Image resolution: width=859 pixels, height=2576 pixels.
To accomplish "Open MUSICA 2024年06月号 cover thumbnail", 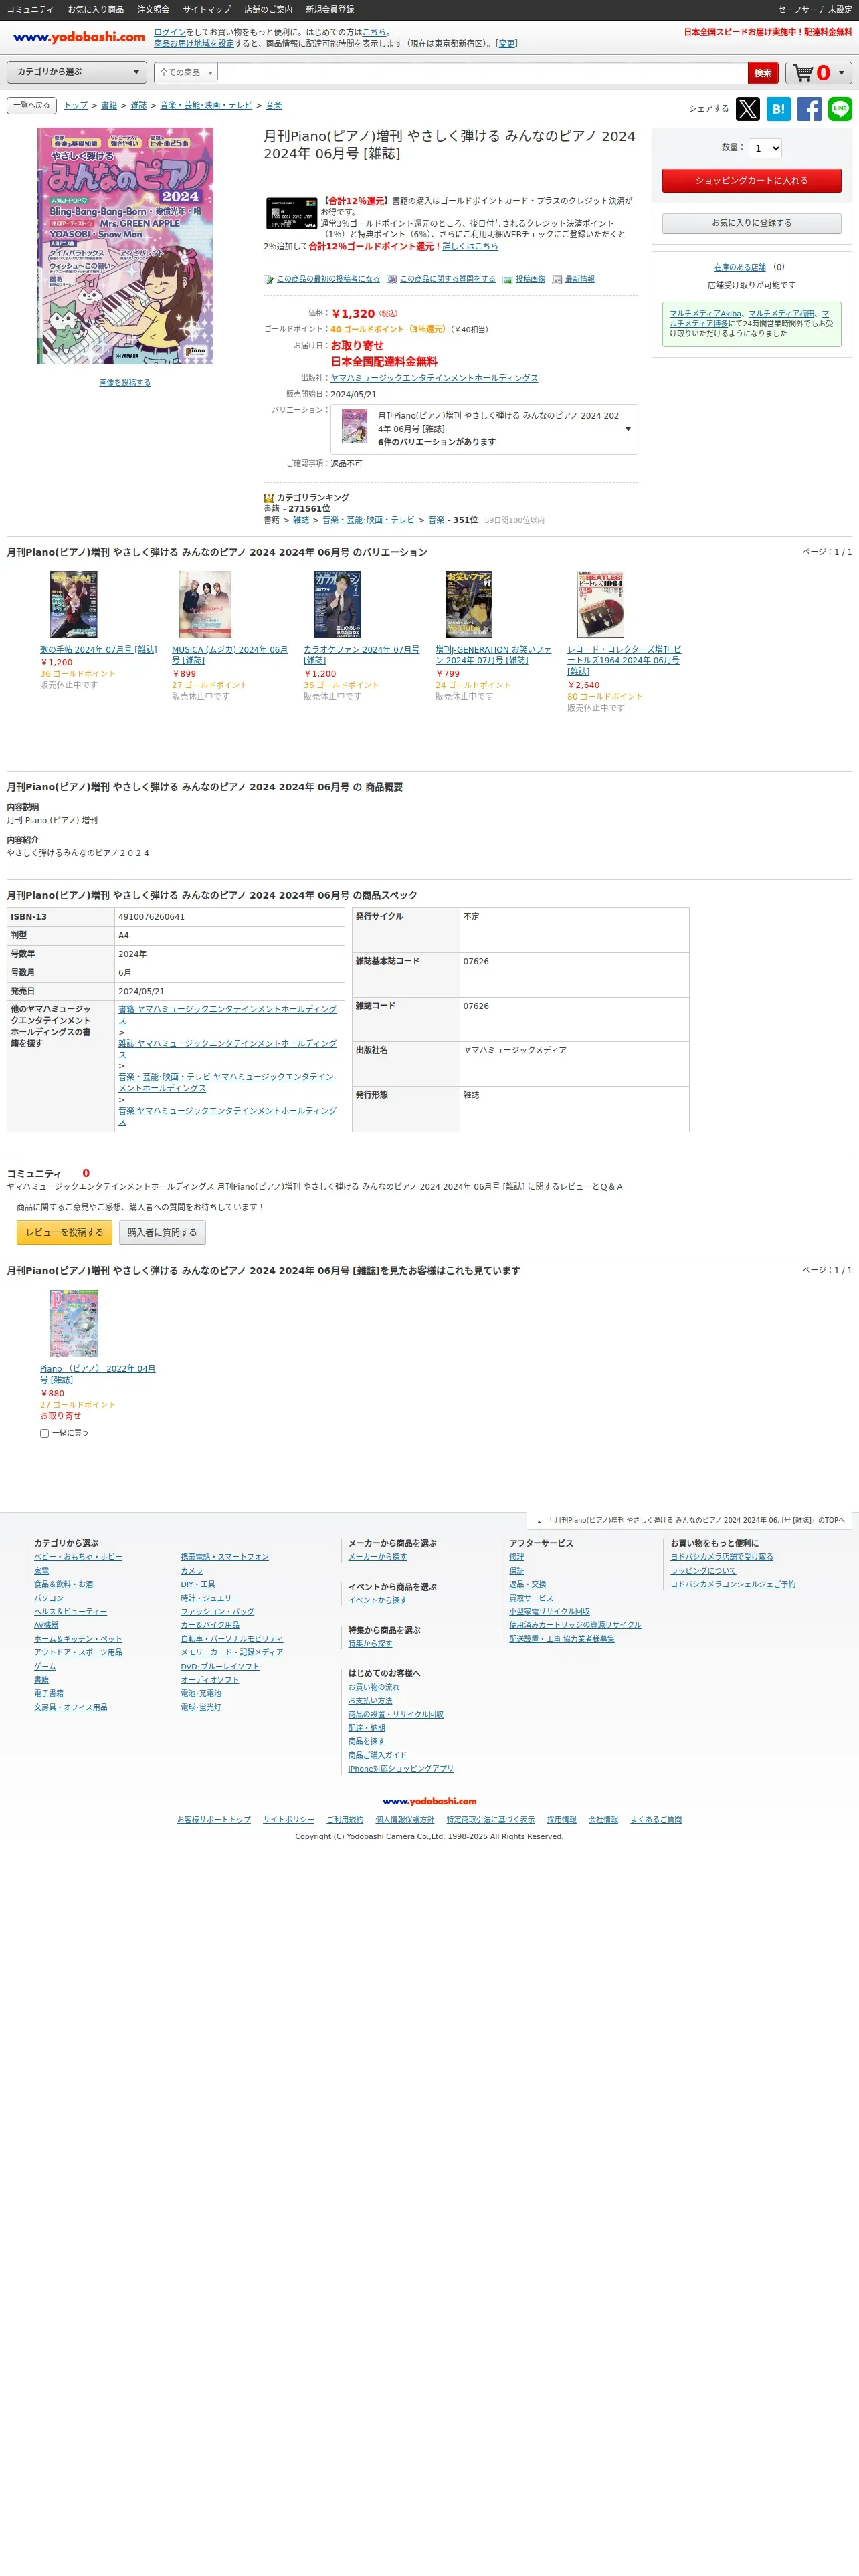I will [x=205, y=604].
